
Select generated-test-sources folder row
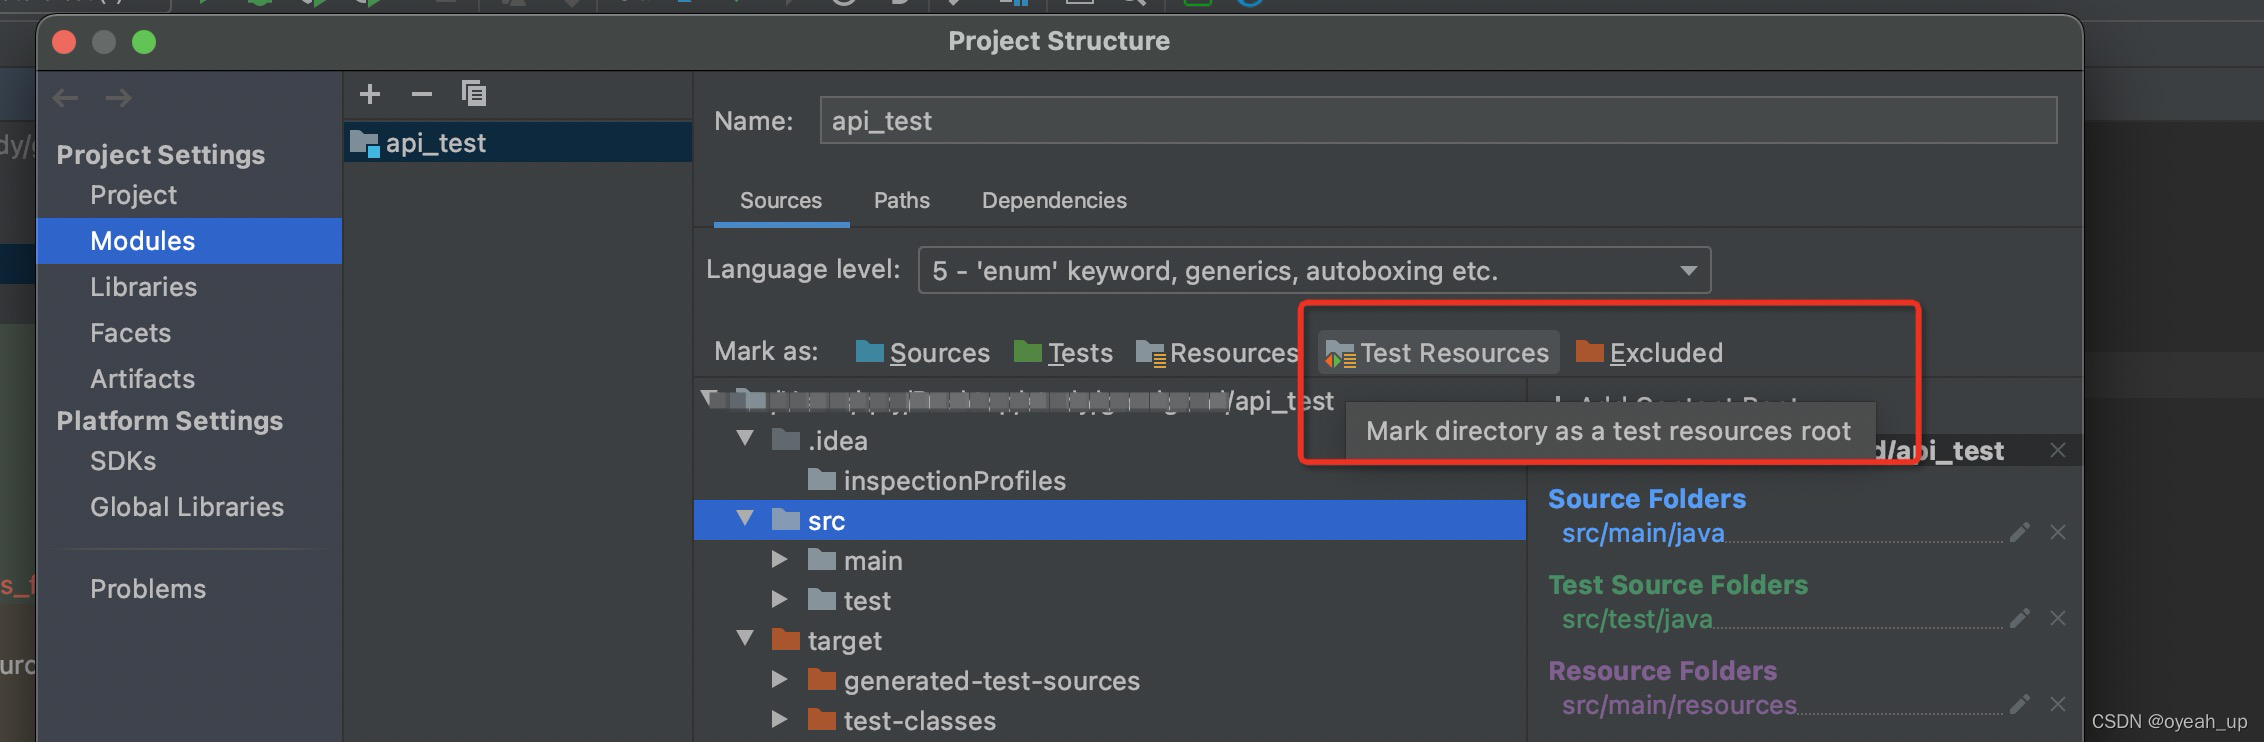pyautogui.click(x=1110, y=681)
